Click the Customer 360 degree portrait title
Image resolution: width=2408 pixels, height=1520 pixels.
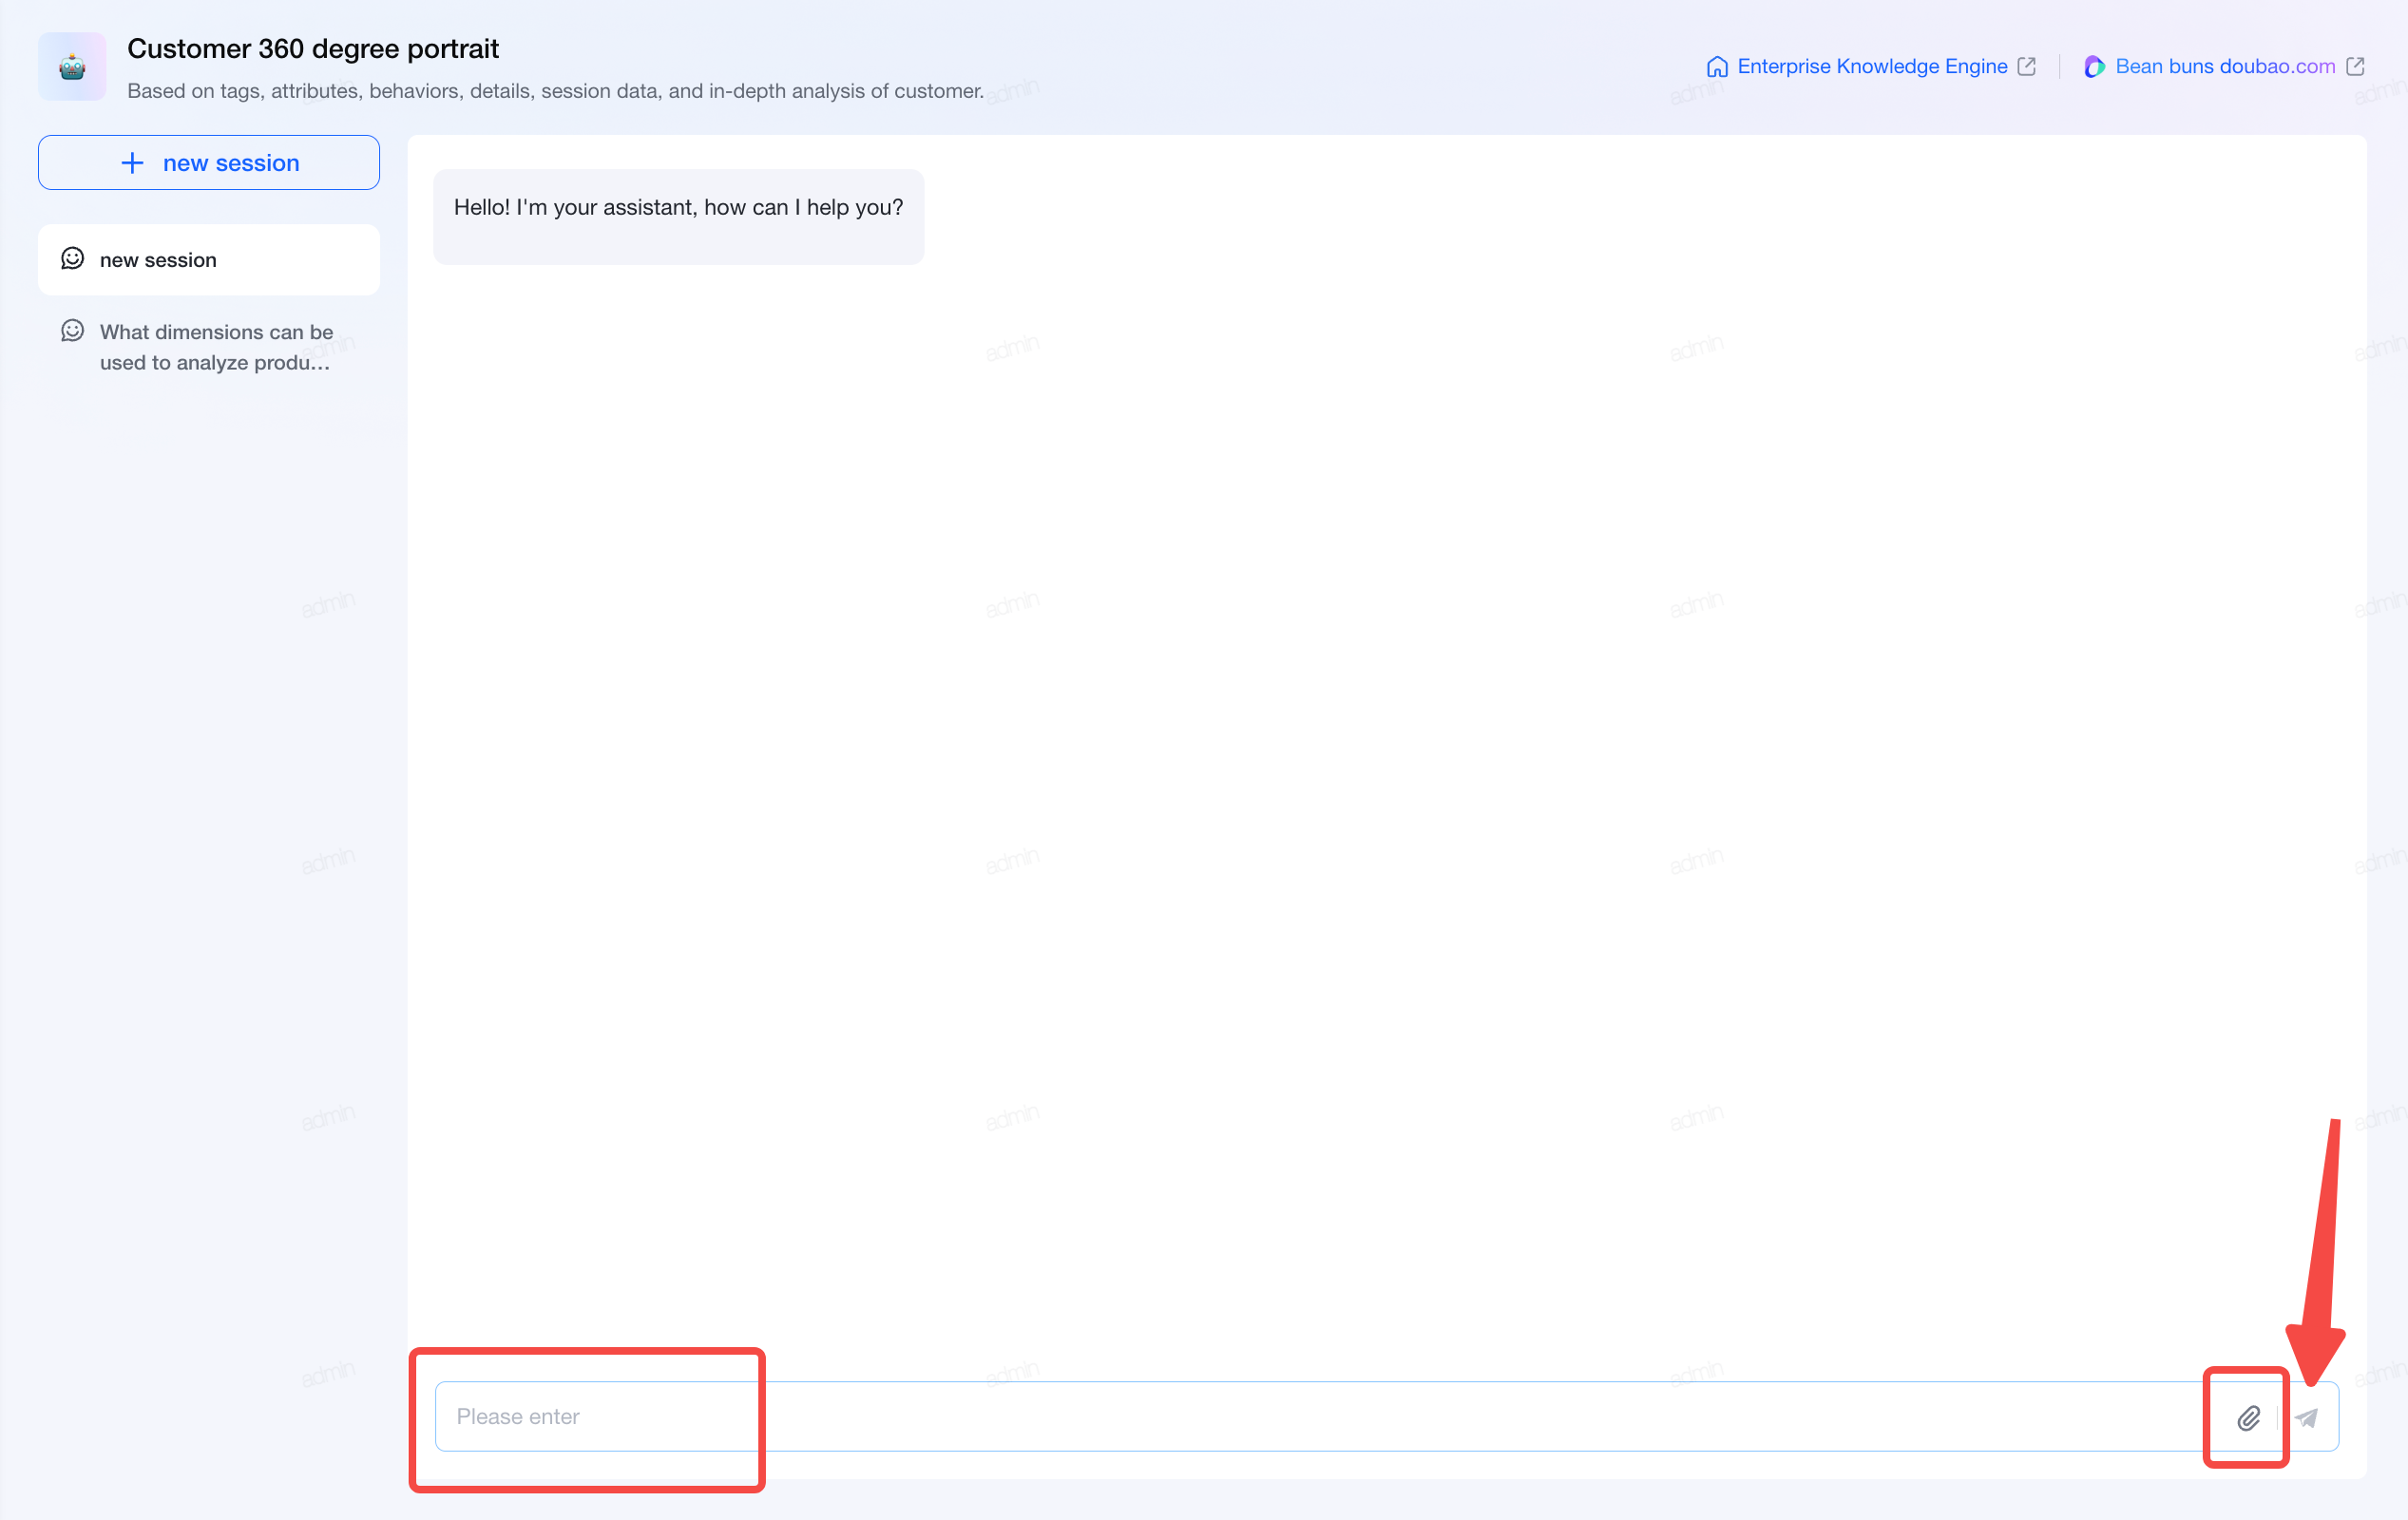(x=313, y=49)
